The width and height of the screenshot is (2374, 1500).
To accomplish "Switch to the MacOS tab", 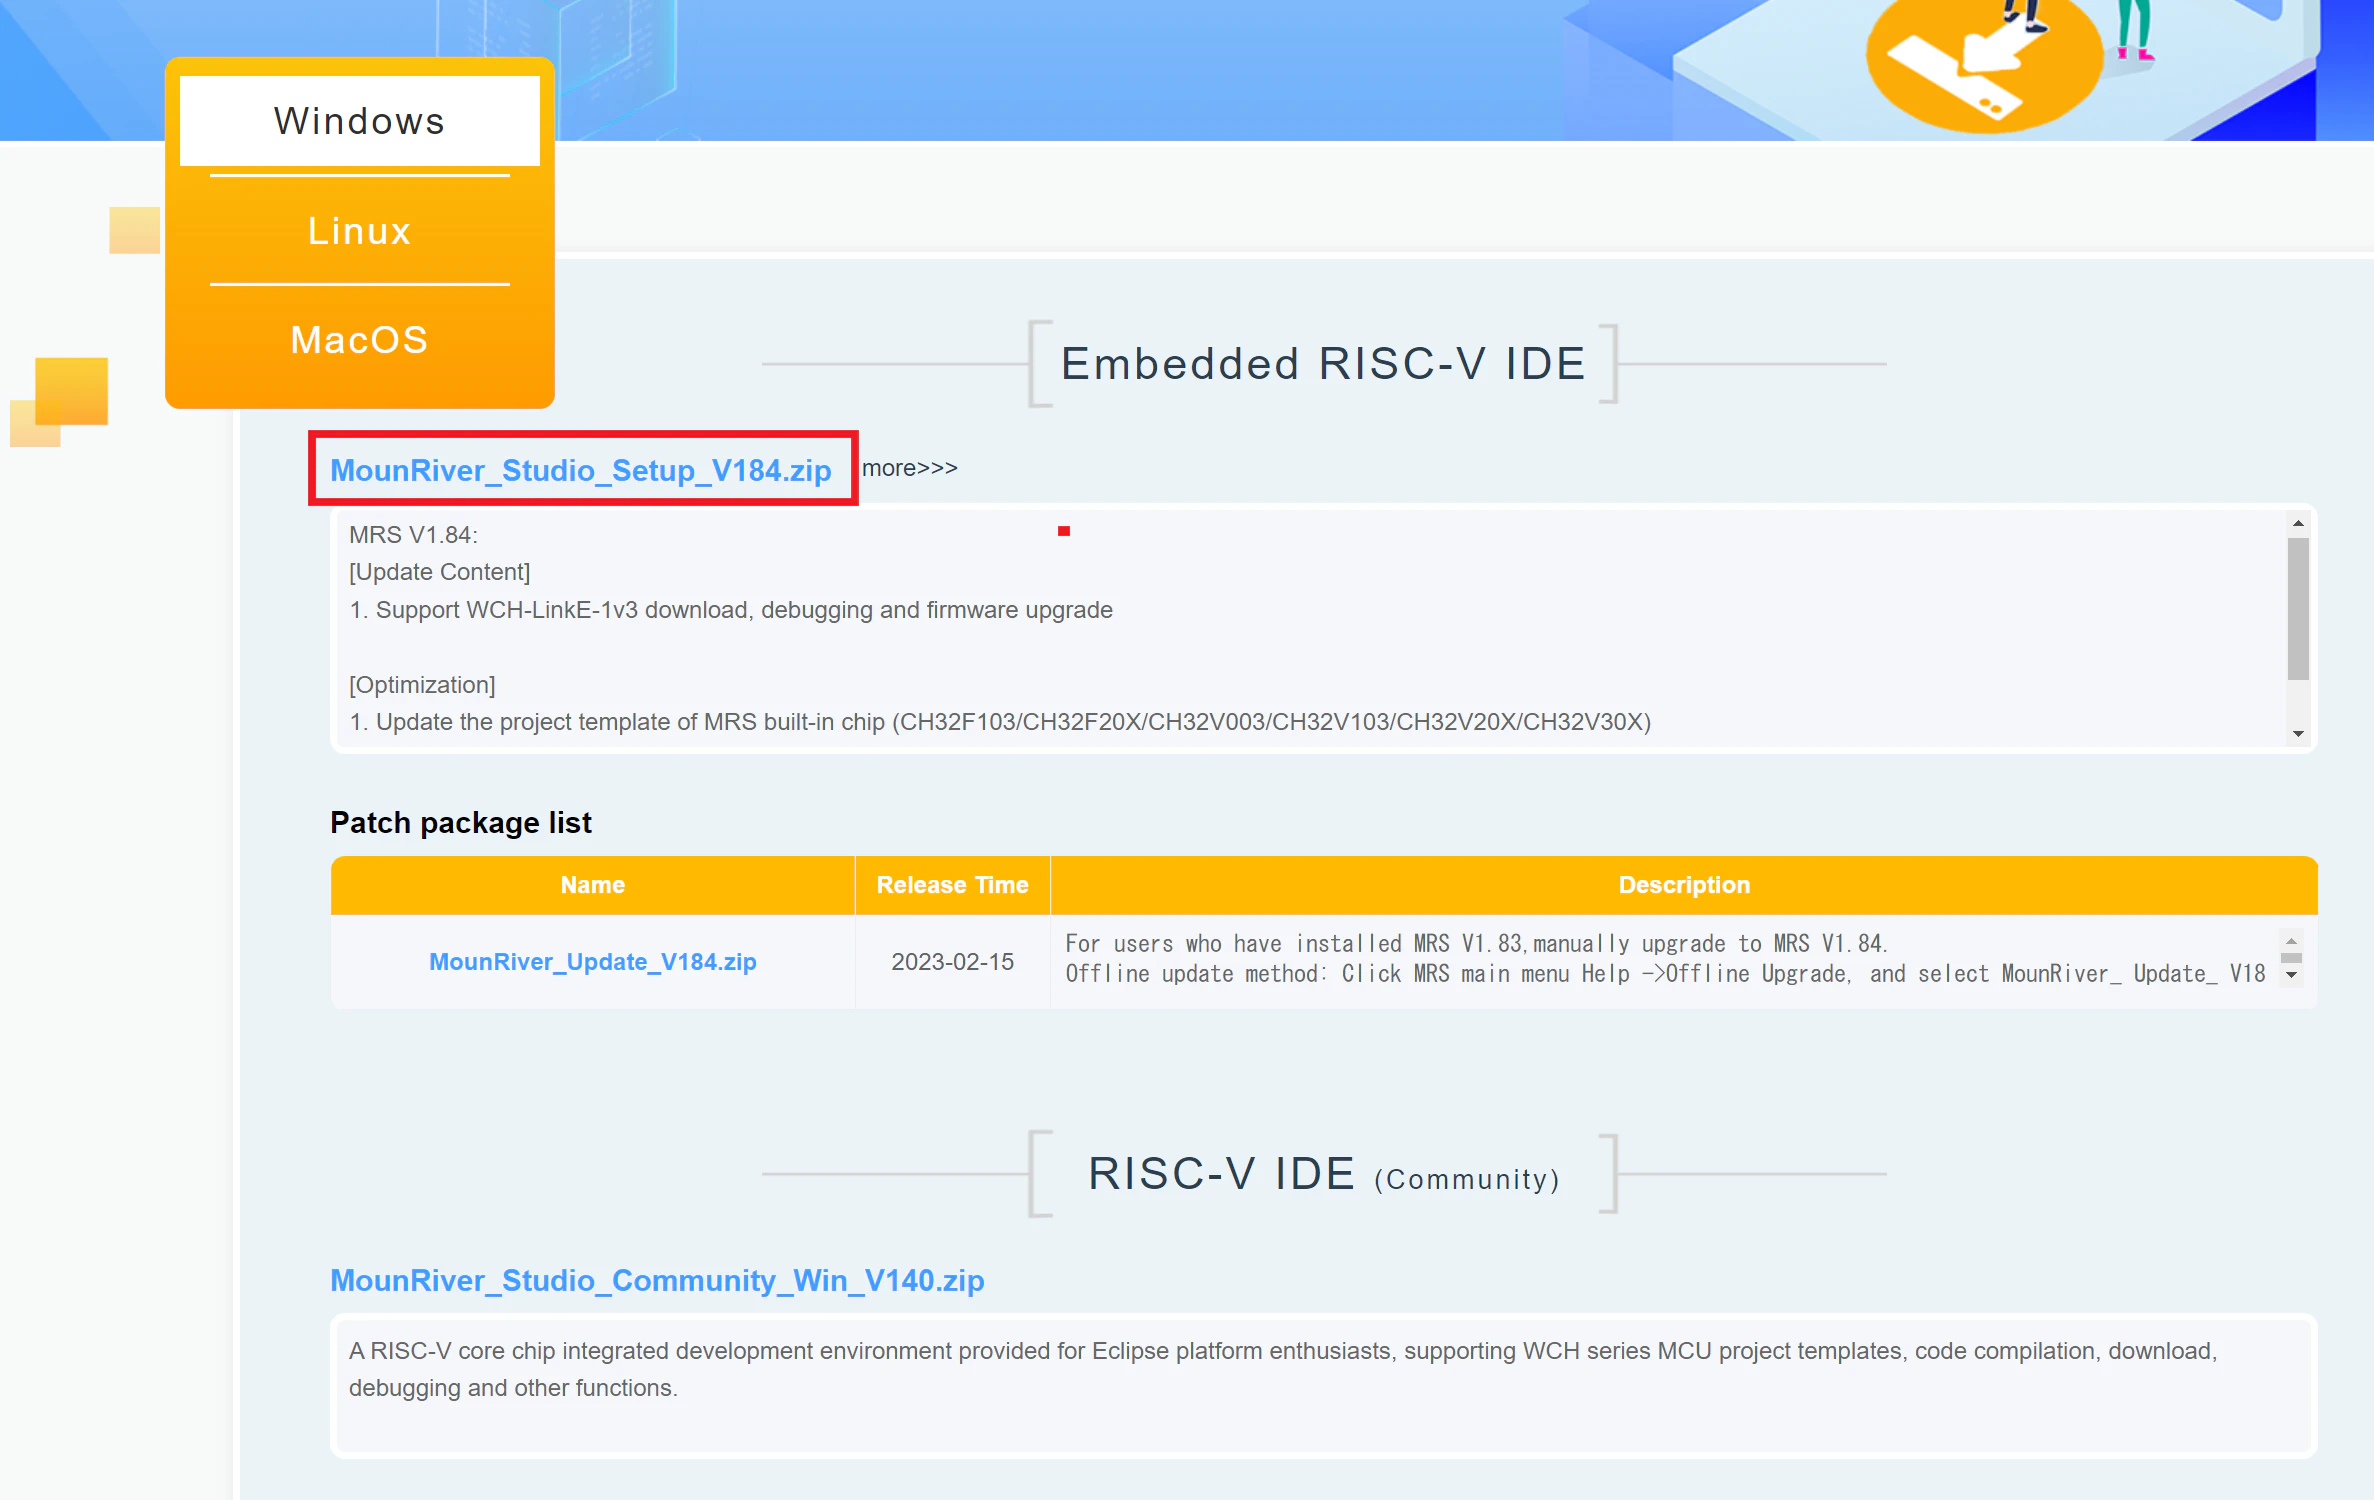I will 359,340.
